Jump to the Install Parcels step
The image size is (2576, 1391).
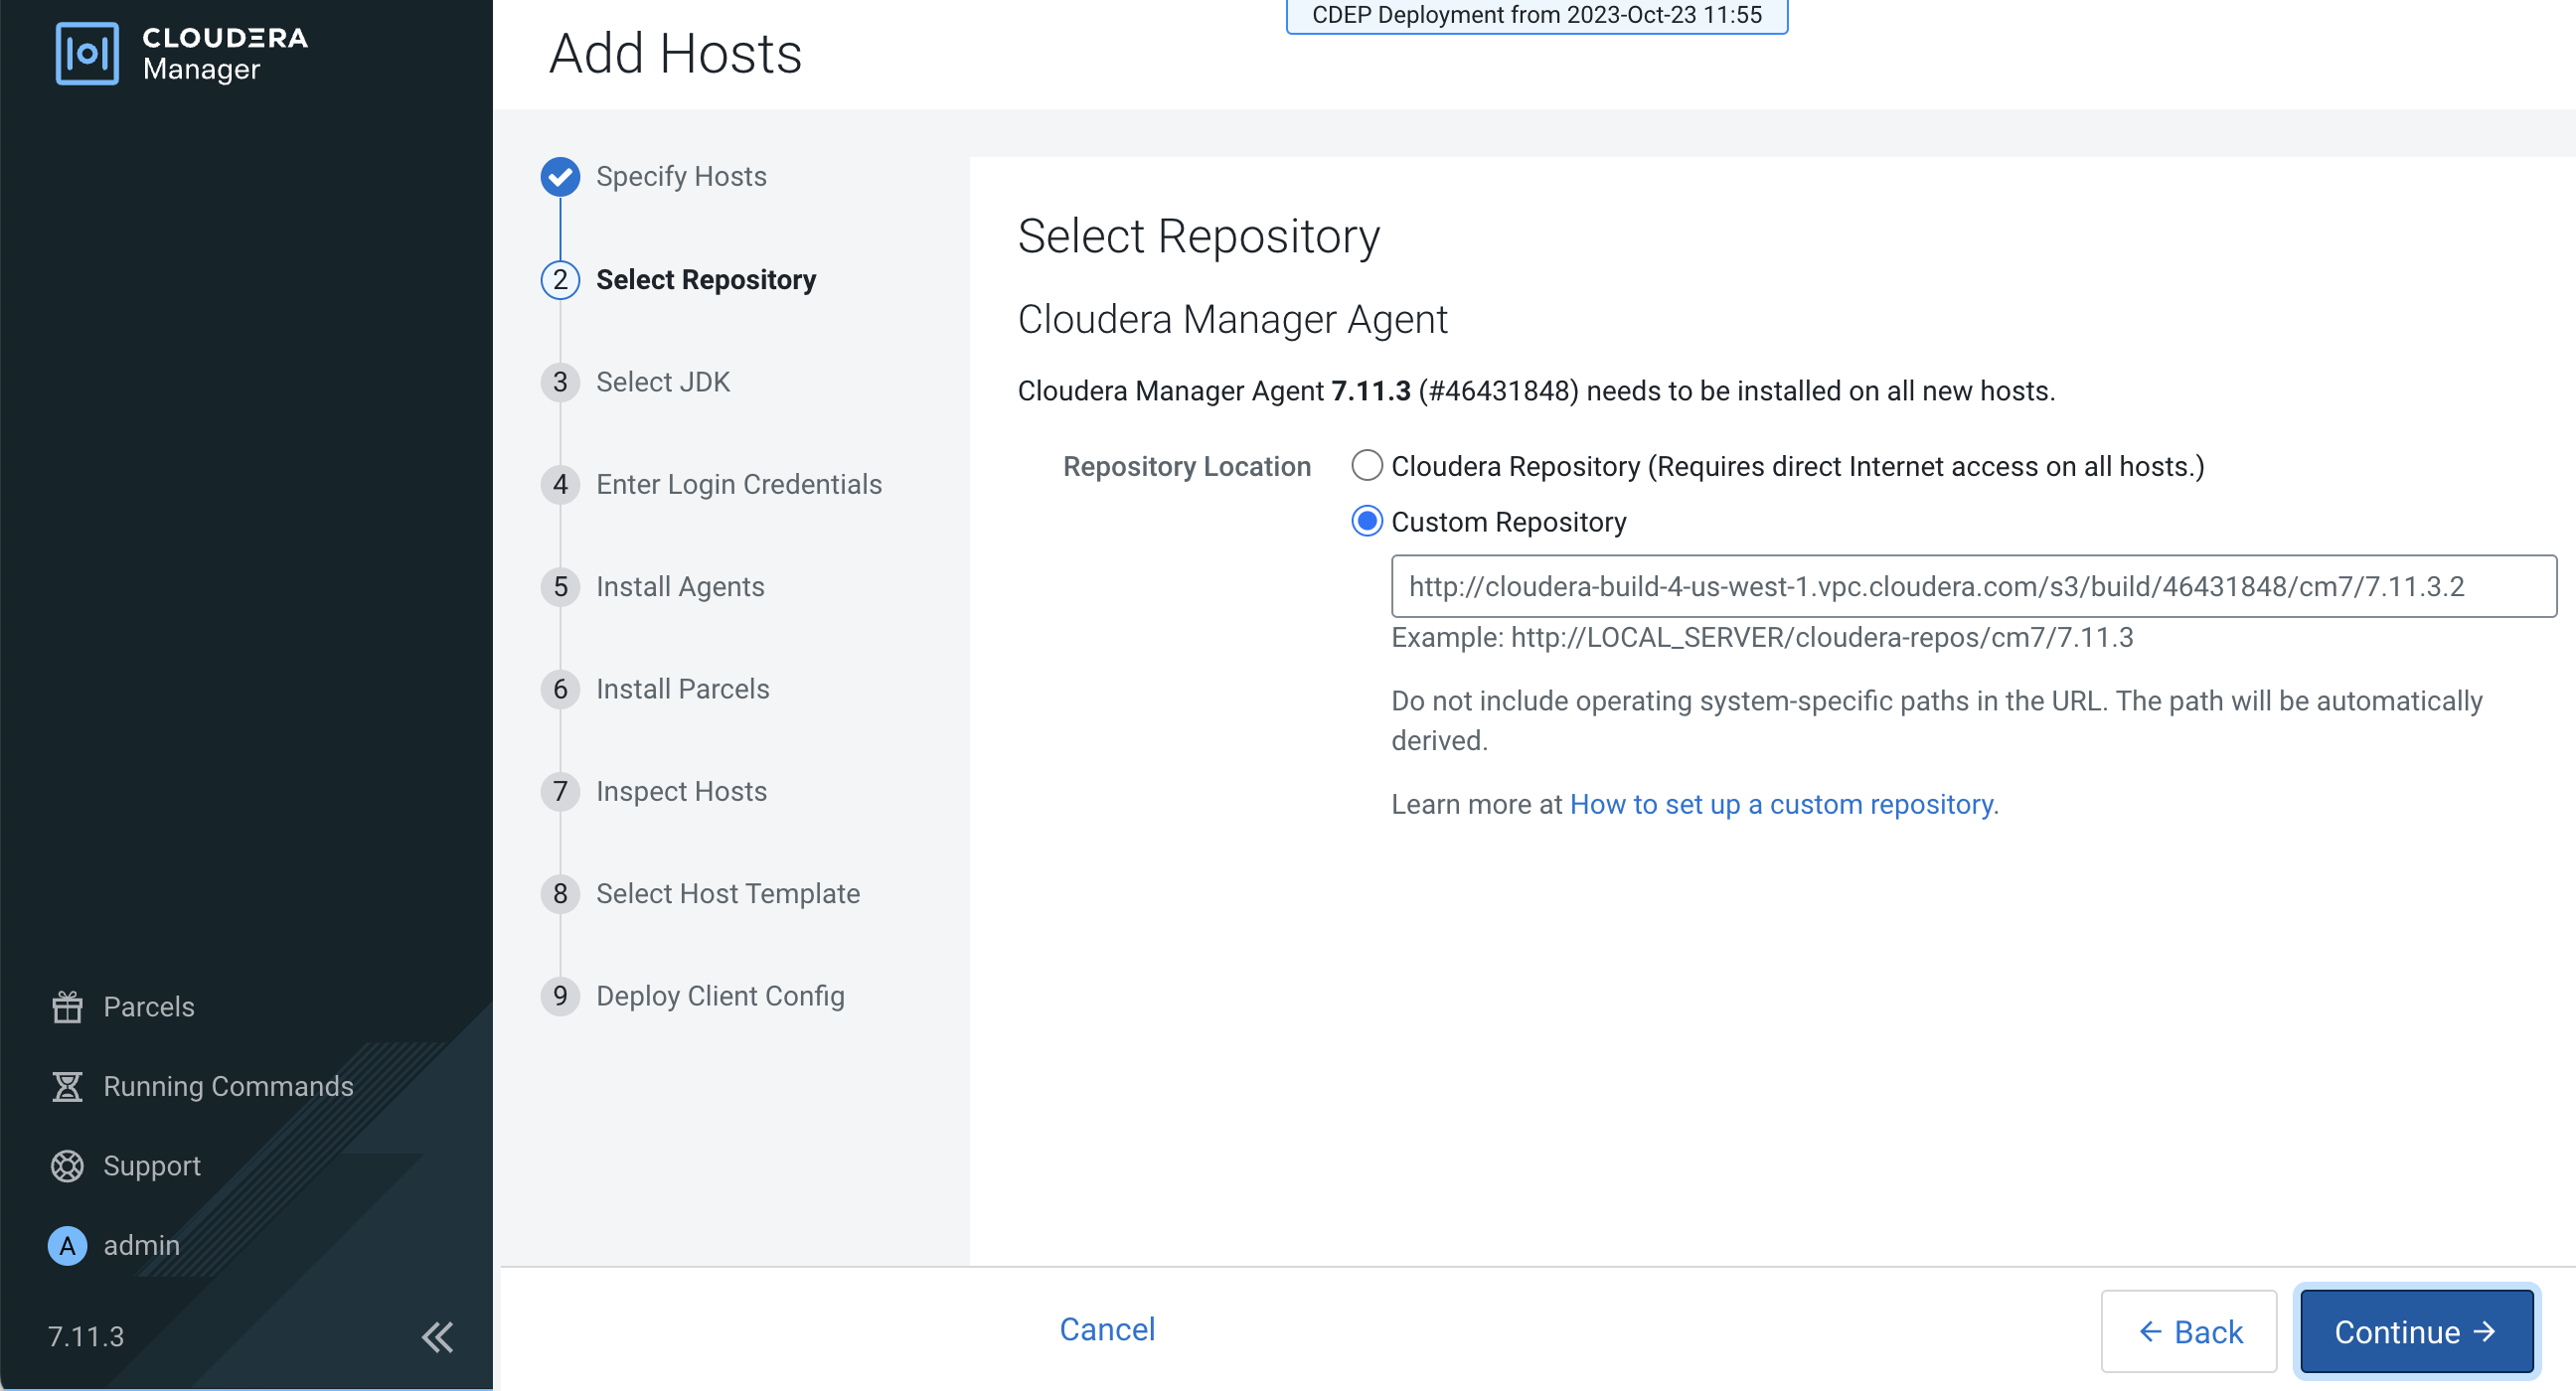(x=682, y=689)
